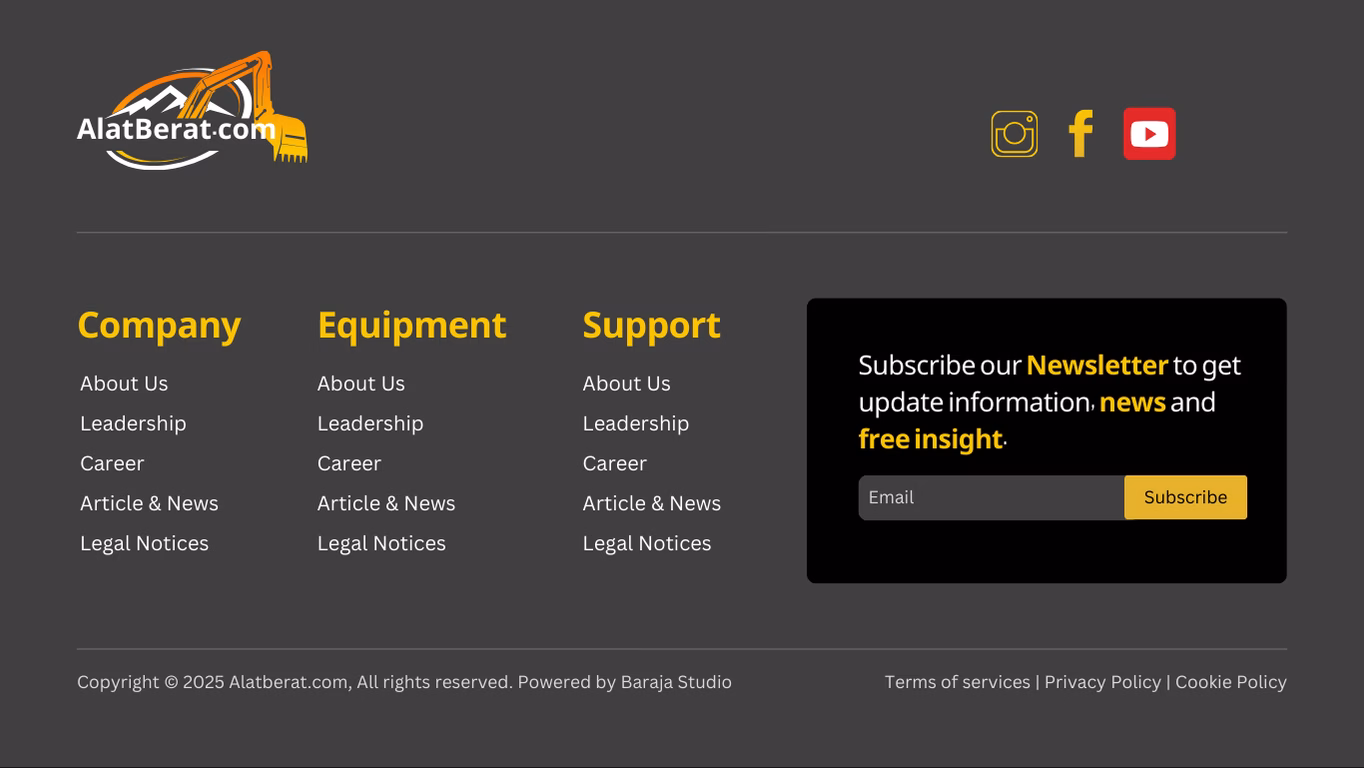Image resolution: width=1364 pixels, height=768 pixels.
Task: Open About Us under Equipment
Action: [361, 384]
